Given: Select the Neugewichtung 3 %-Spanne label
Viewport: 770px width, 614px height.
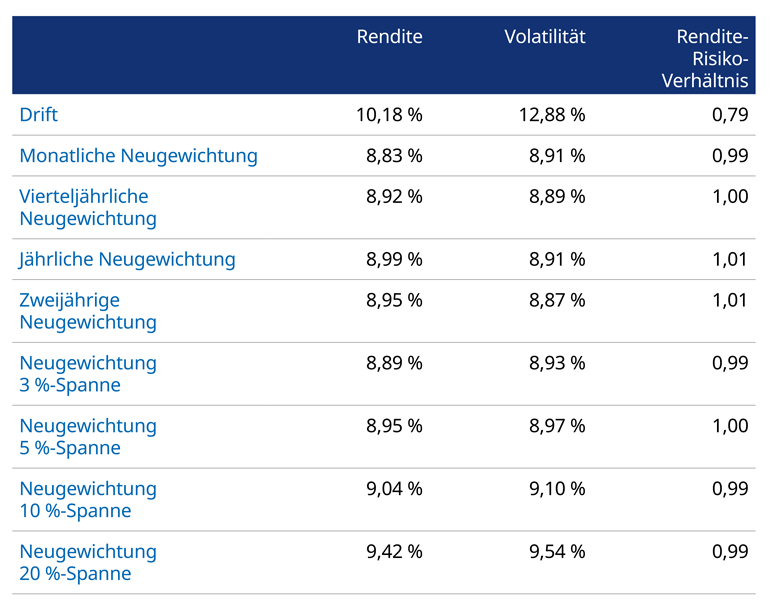Looking at the screenshot, I should pyautogui.click(x=88, y=374).
